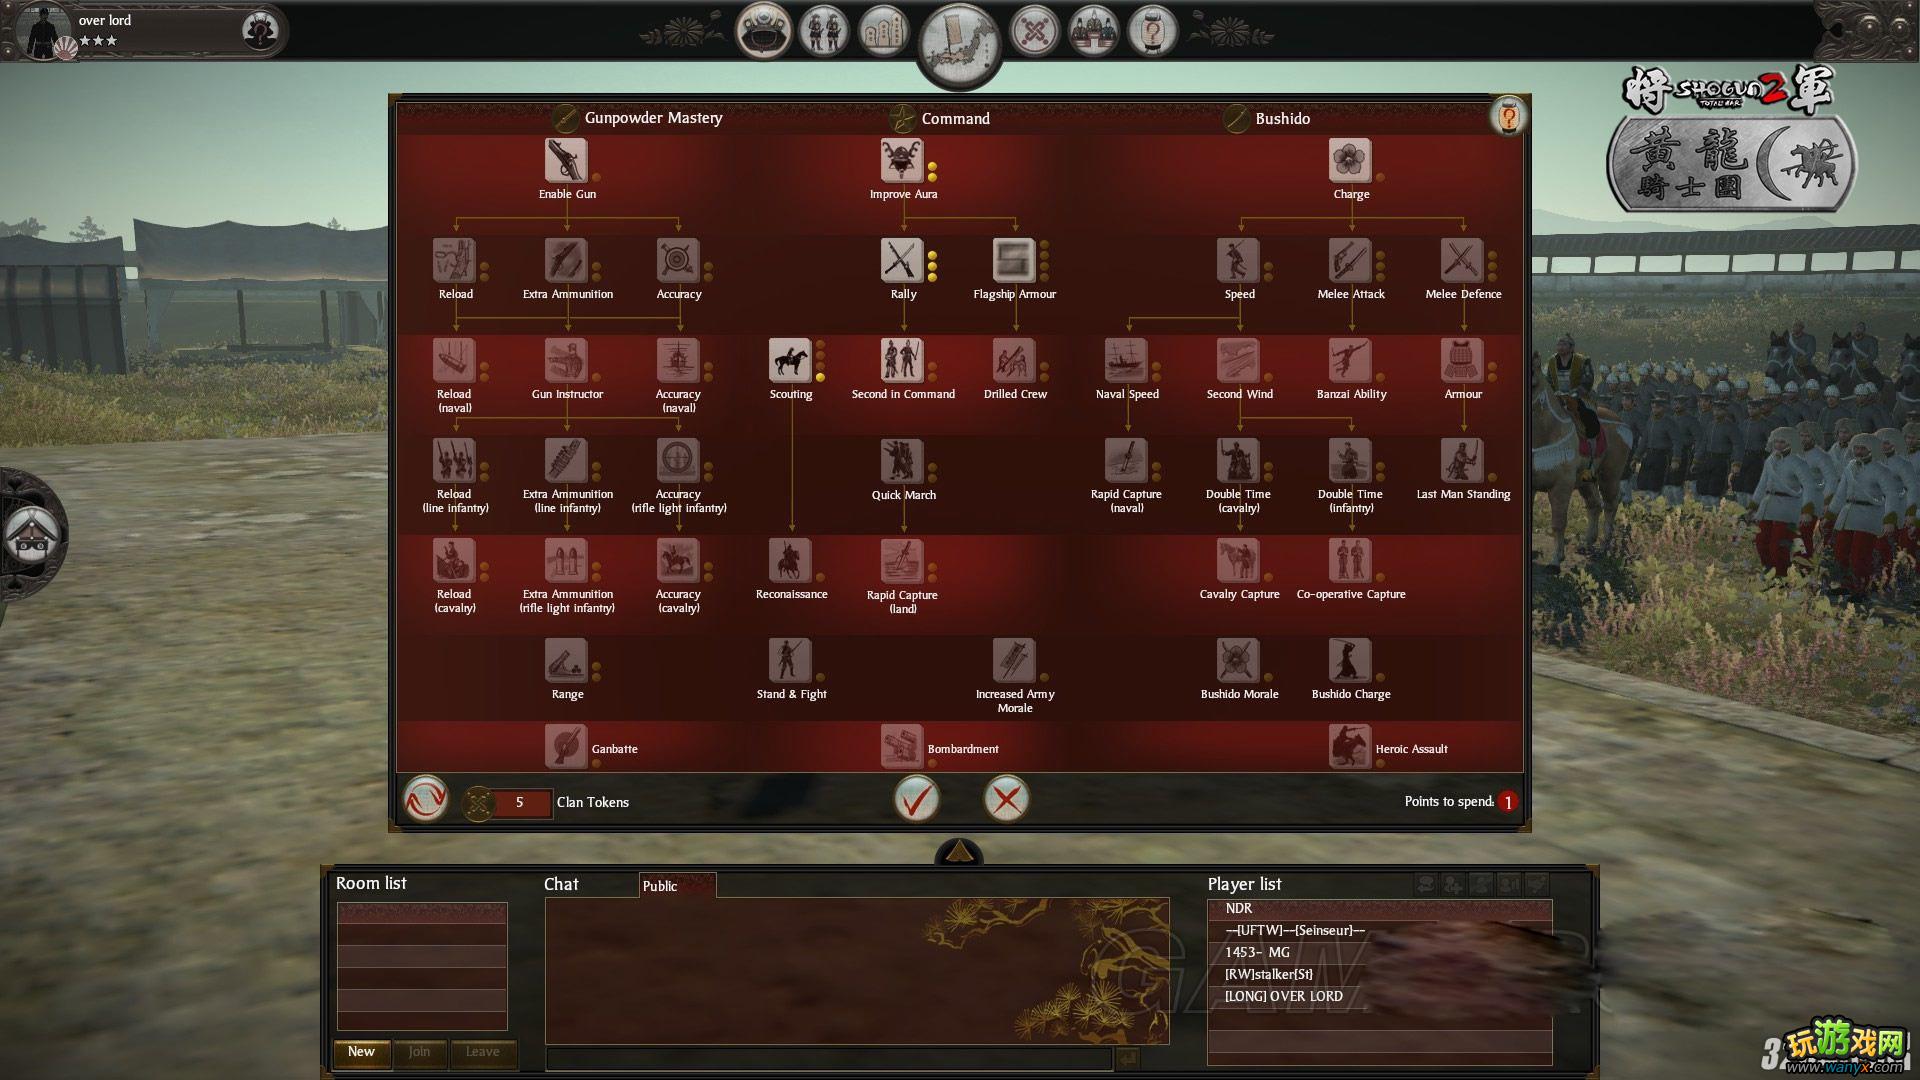The height and width of the screenshot is (1080, 1920).
Task: Select the Scouting skill icon
Action: pyautogui.click(x=790, y=360)
